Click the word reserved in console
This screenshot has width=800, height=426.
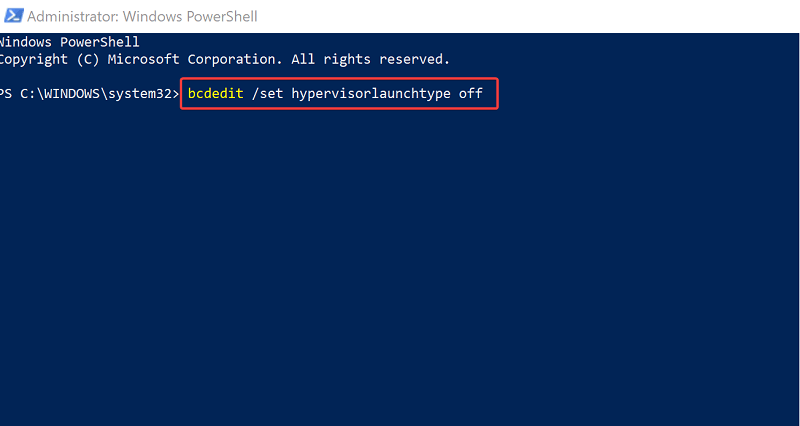tap(414, 60)
